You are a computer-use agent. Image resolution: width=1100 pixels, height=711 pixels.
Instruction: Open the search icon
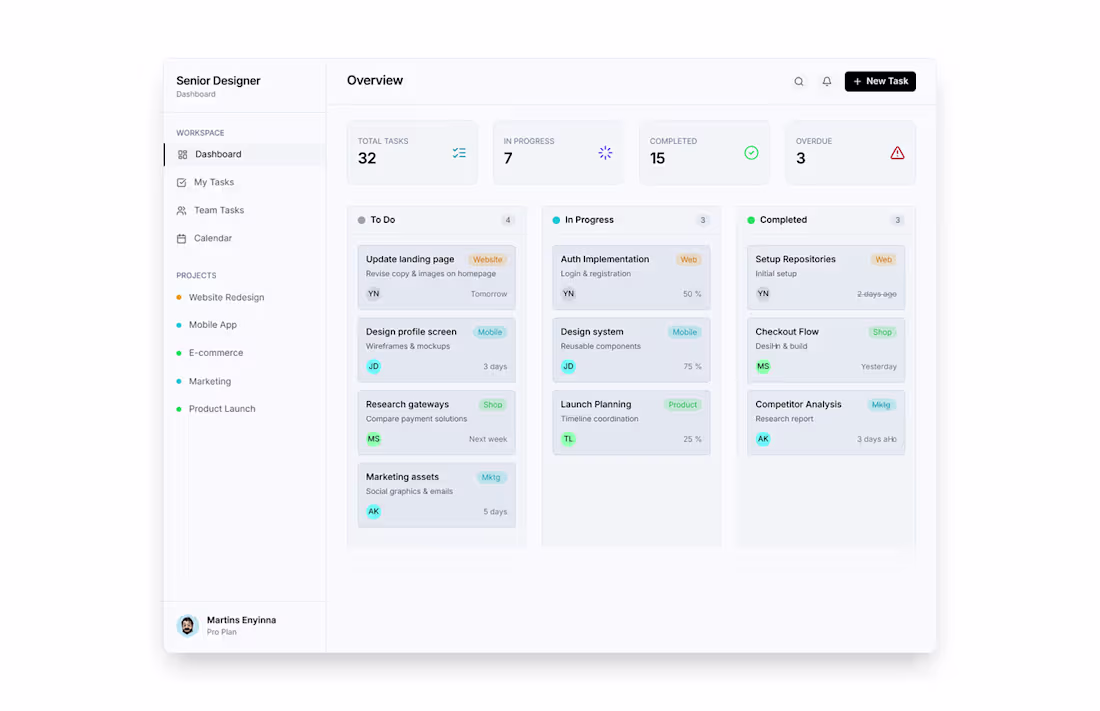tap(798, 81)
